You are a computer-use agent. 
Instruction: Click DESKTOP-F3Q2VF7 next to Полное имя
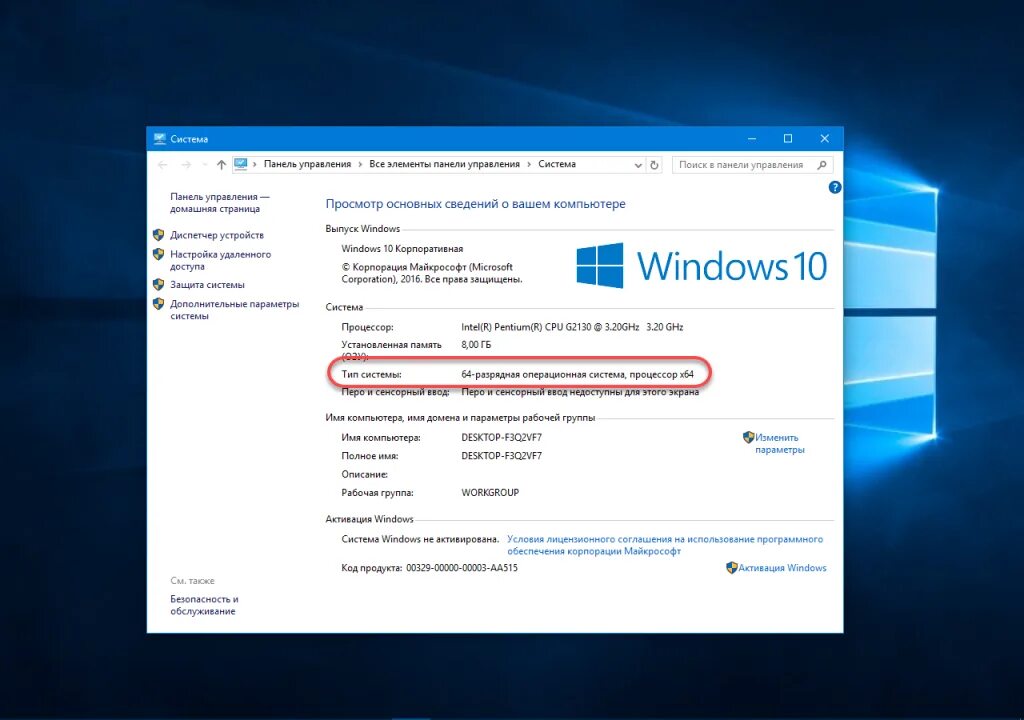[x=502, y=455]
